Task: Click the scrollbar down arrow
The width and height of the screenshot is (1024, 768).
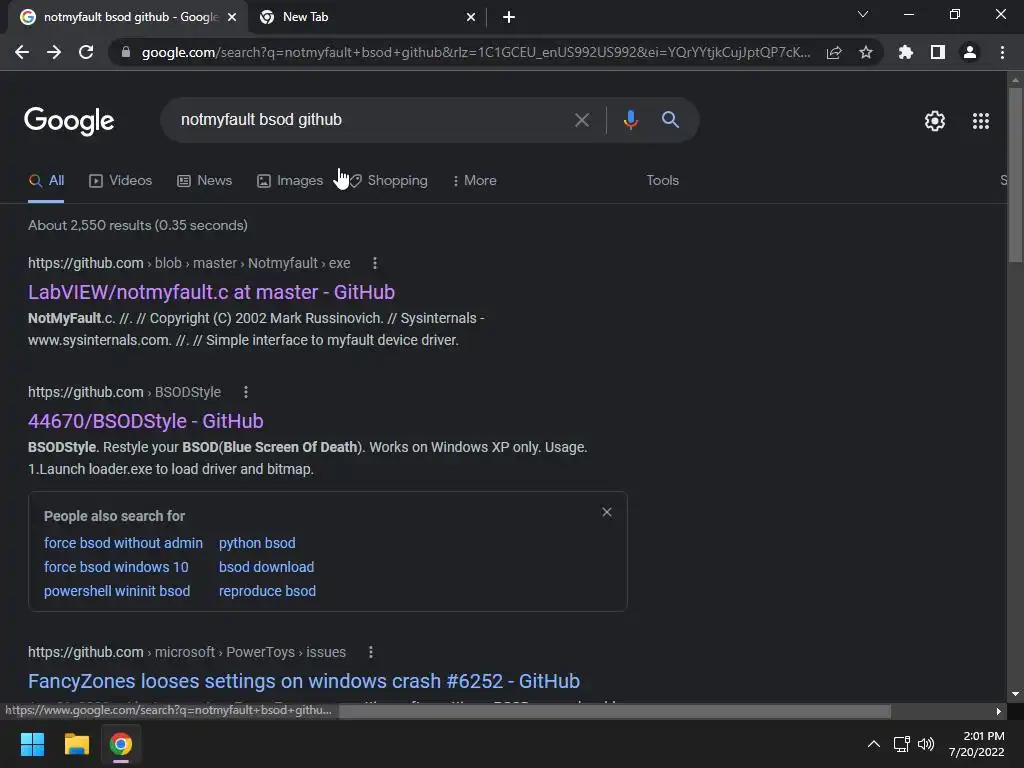Action: coord(1015,694)
